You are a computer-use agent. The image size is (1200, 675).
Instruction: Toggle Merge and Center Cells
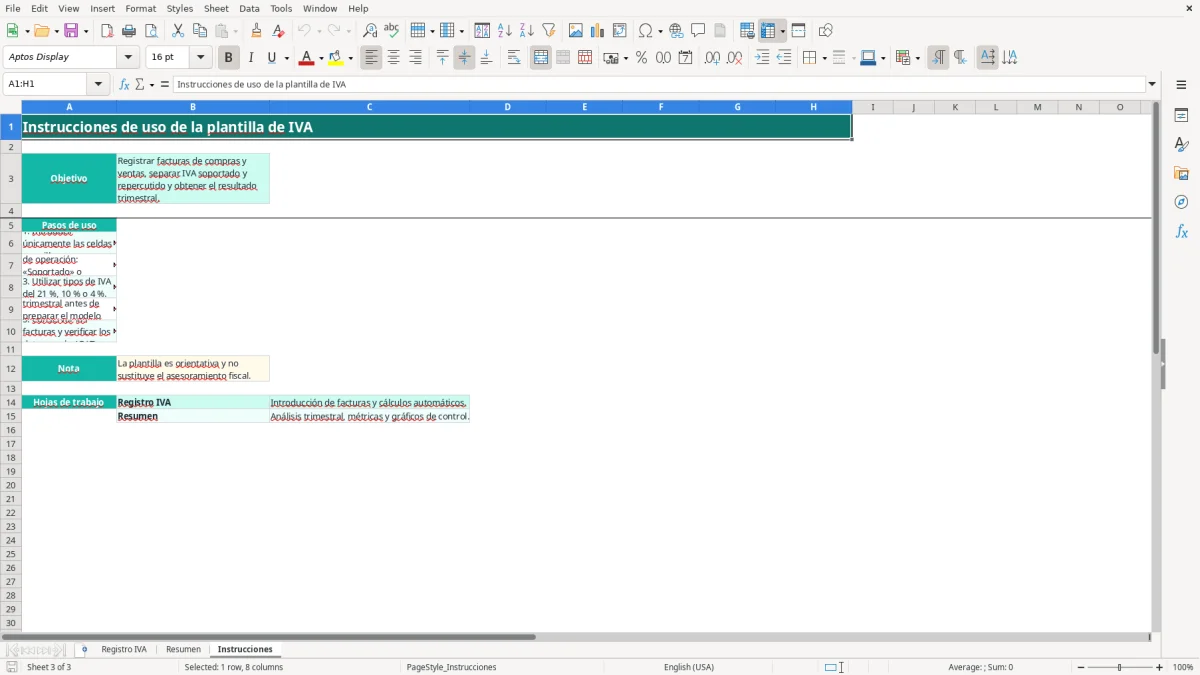pos(541,58)
